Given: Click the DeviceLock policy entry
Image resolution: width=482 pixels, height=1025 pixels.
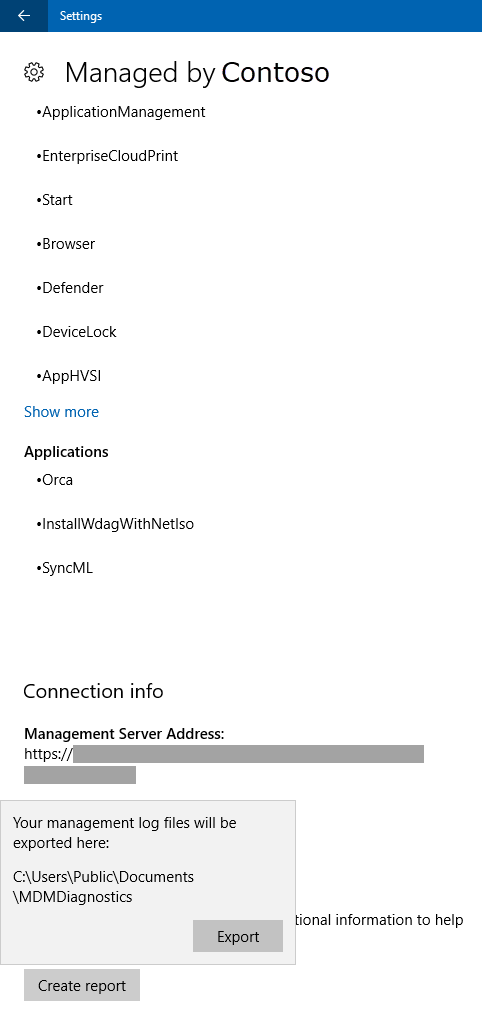Looking at the screenshot, I should click(77, 332).
